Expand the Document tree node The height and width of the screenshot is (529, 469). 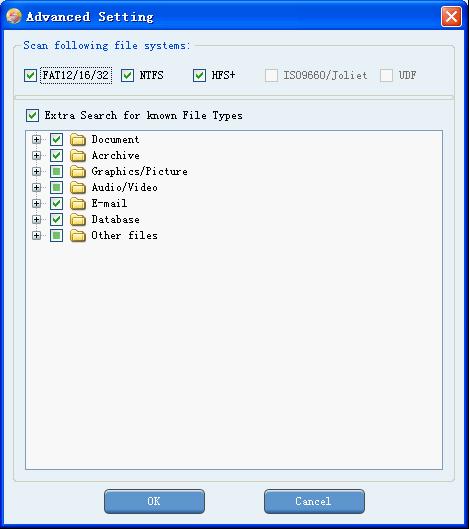point(36,139)
